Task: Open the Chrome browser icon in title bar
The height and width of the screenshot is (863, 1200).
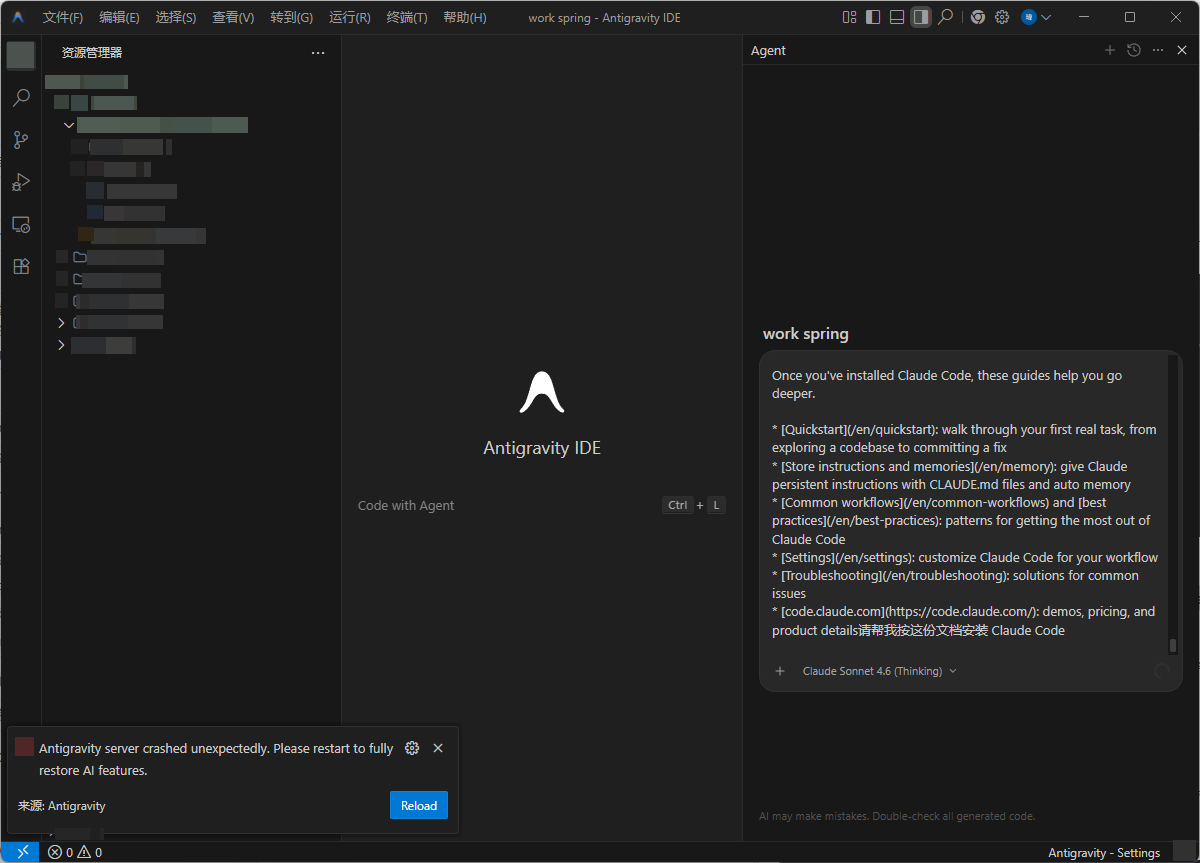Action: click(x=977, y=17)
